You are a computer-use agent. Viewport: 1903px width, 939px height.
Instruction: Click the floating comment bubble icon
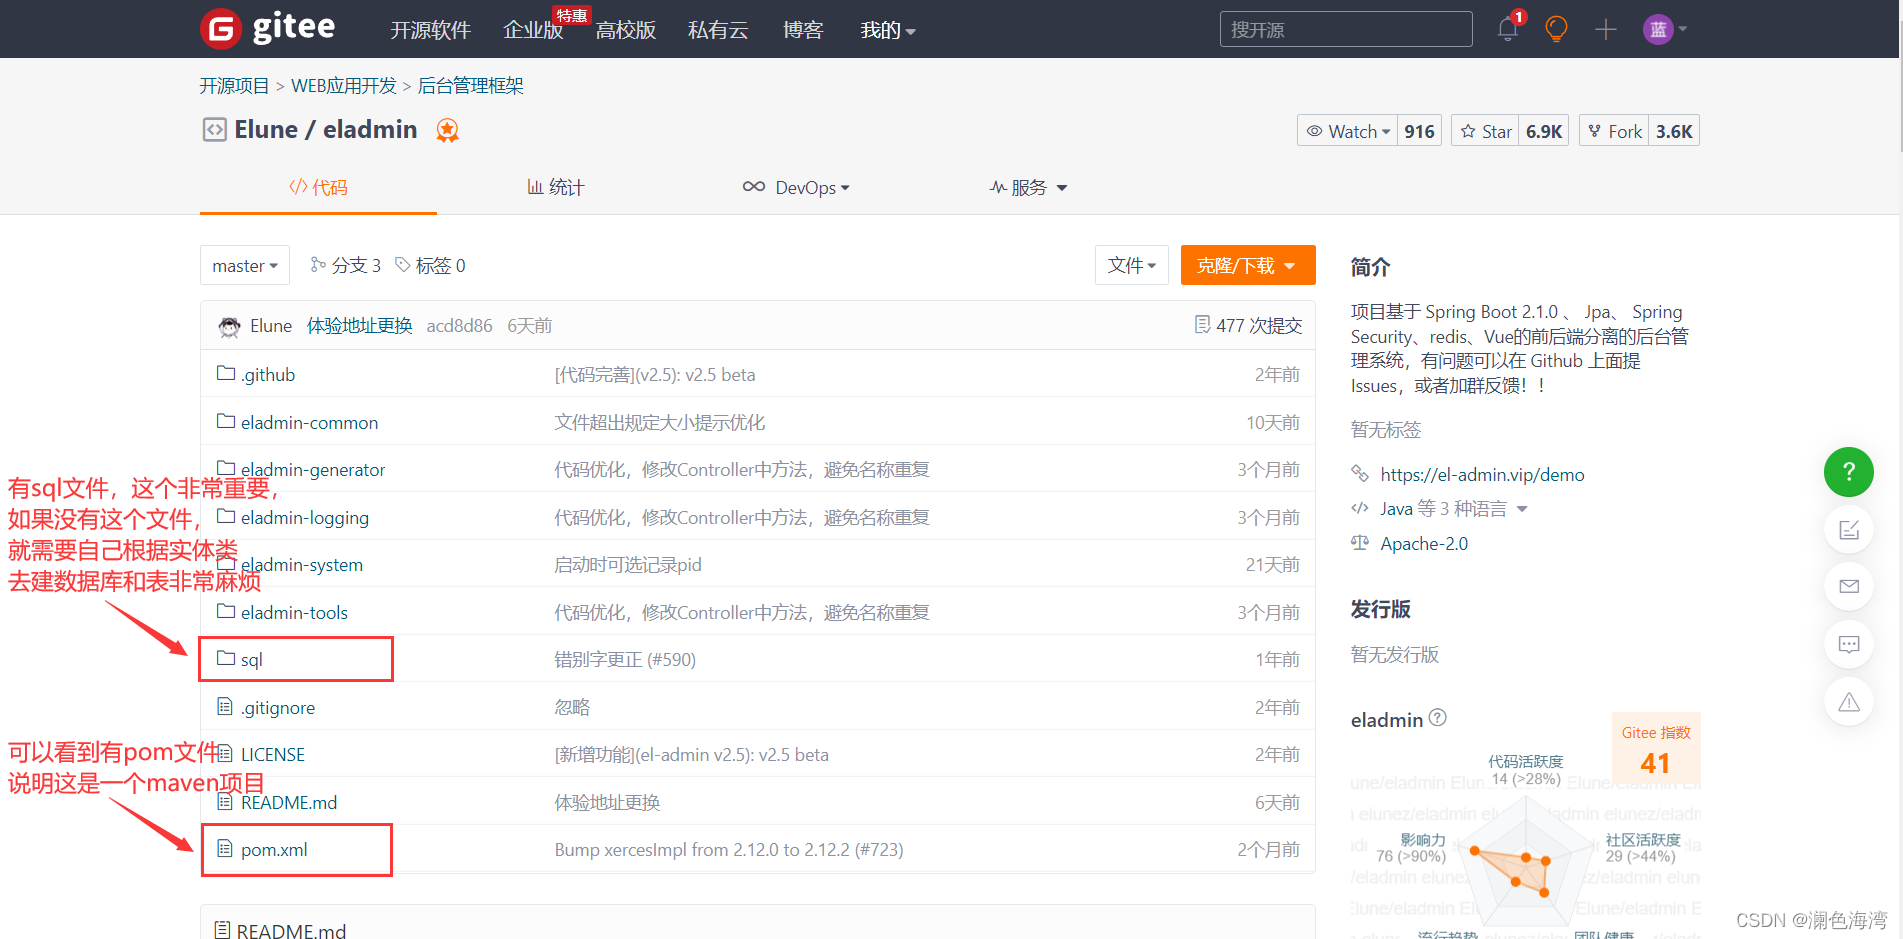1849,644
